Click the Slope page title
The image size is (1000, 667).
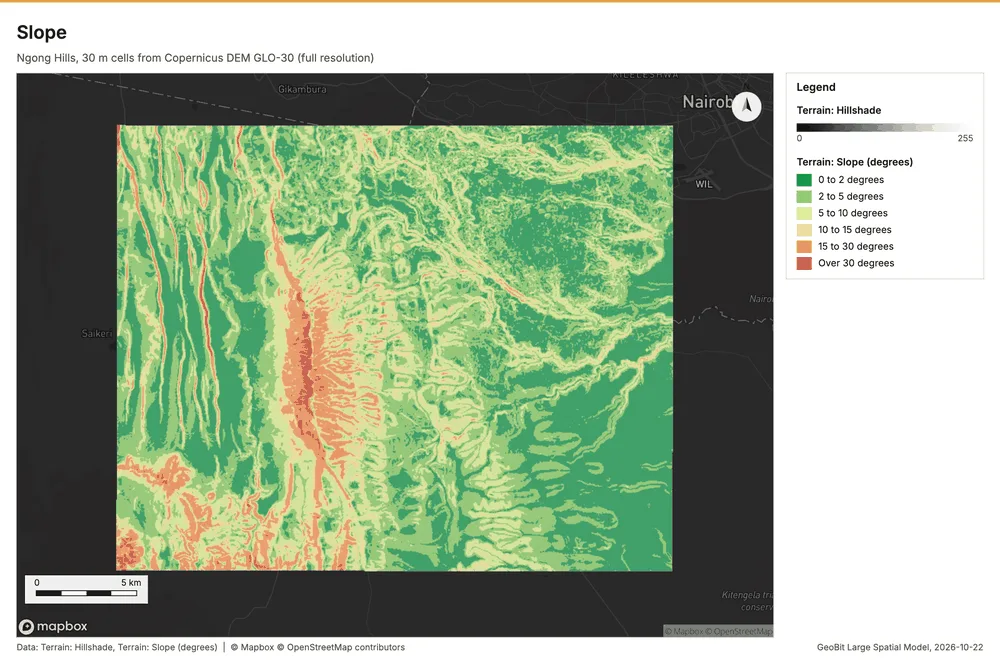pos(41,33)
